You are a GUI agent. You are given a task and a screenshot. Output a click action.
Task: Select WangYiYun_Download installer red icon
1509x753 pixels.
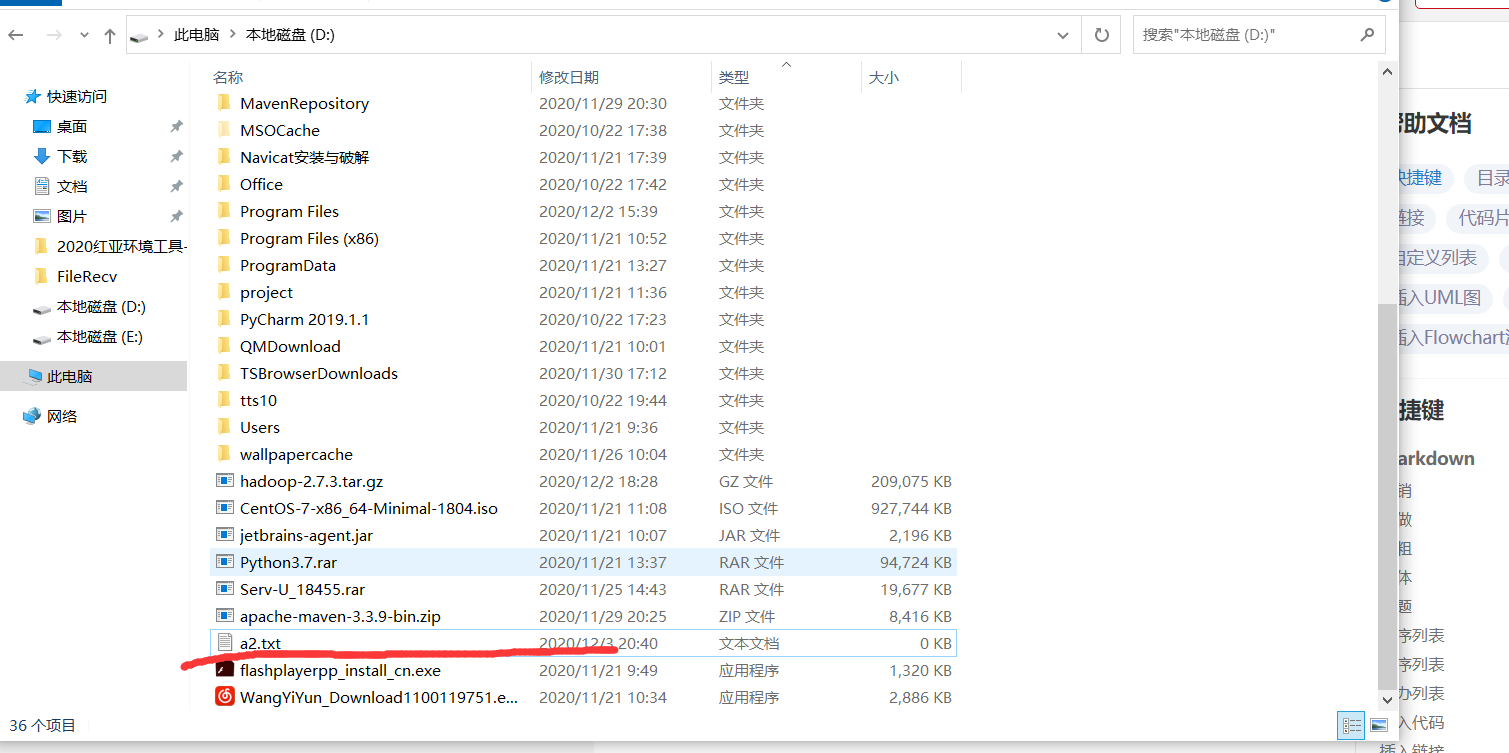[225, 697]
